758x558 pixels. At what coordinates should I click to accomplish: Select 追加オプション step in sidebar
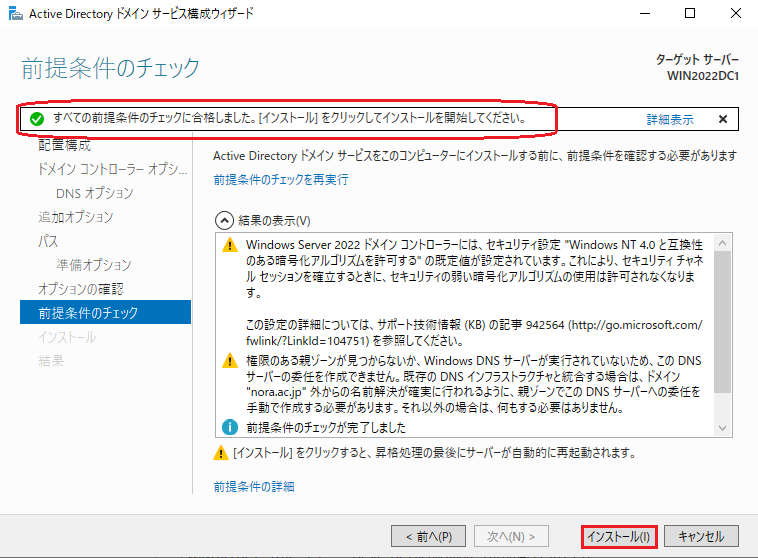pyautogui.click(x=75, y=217)
